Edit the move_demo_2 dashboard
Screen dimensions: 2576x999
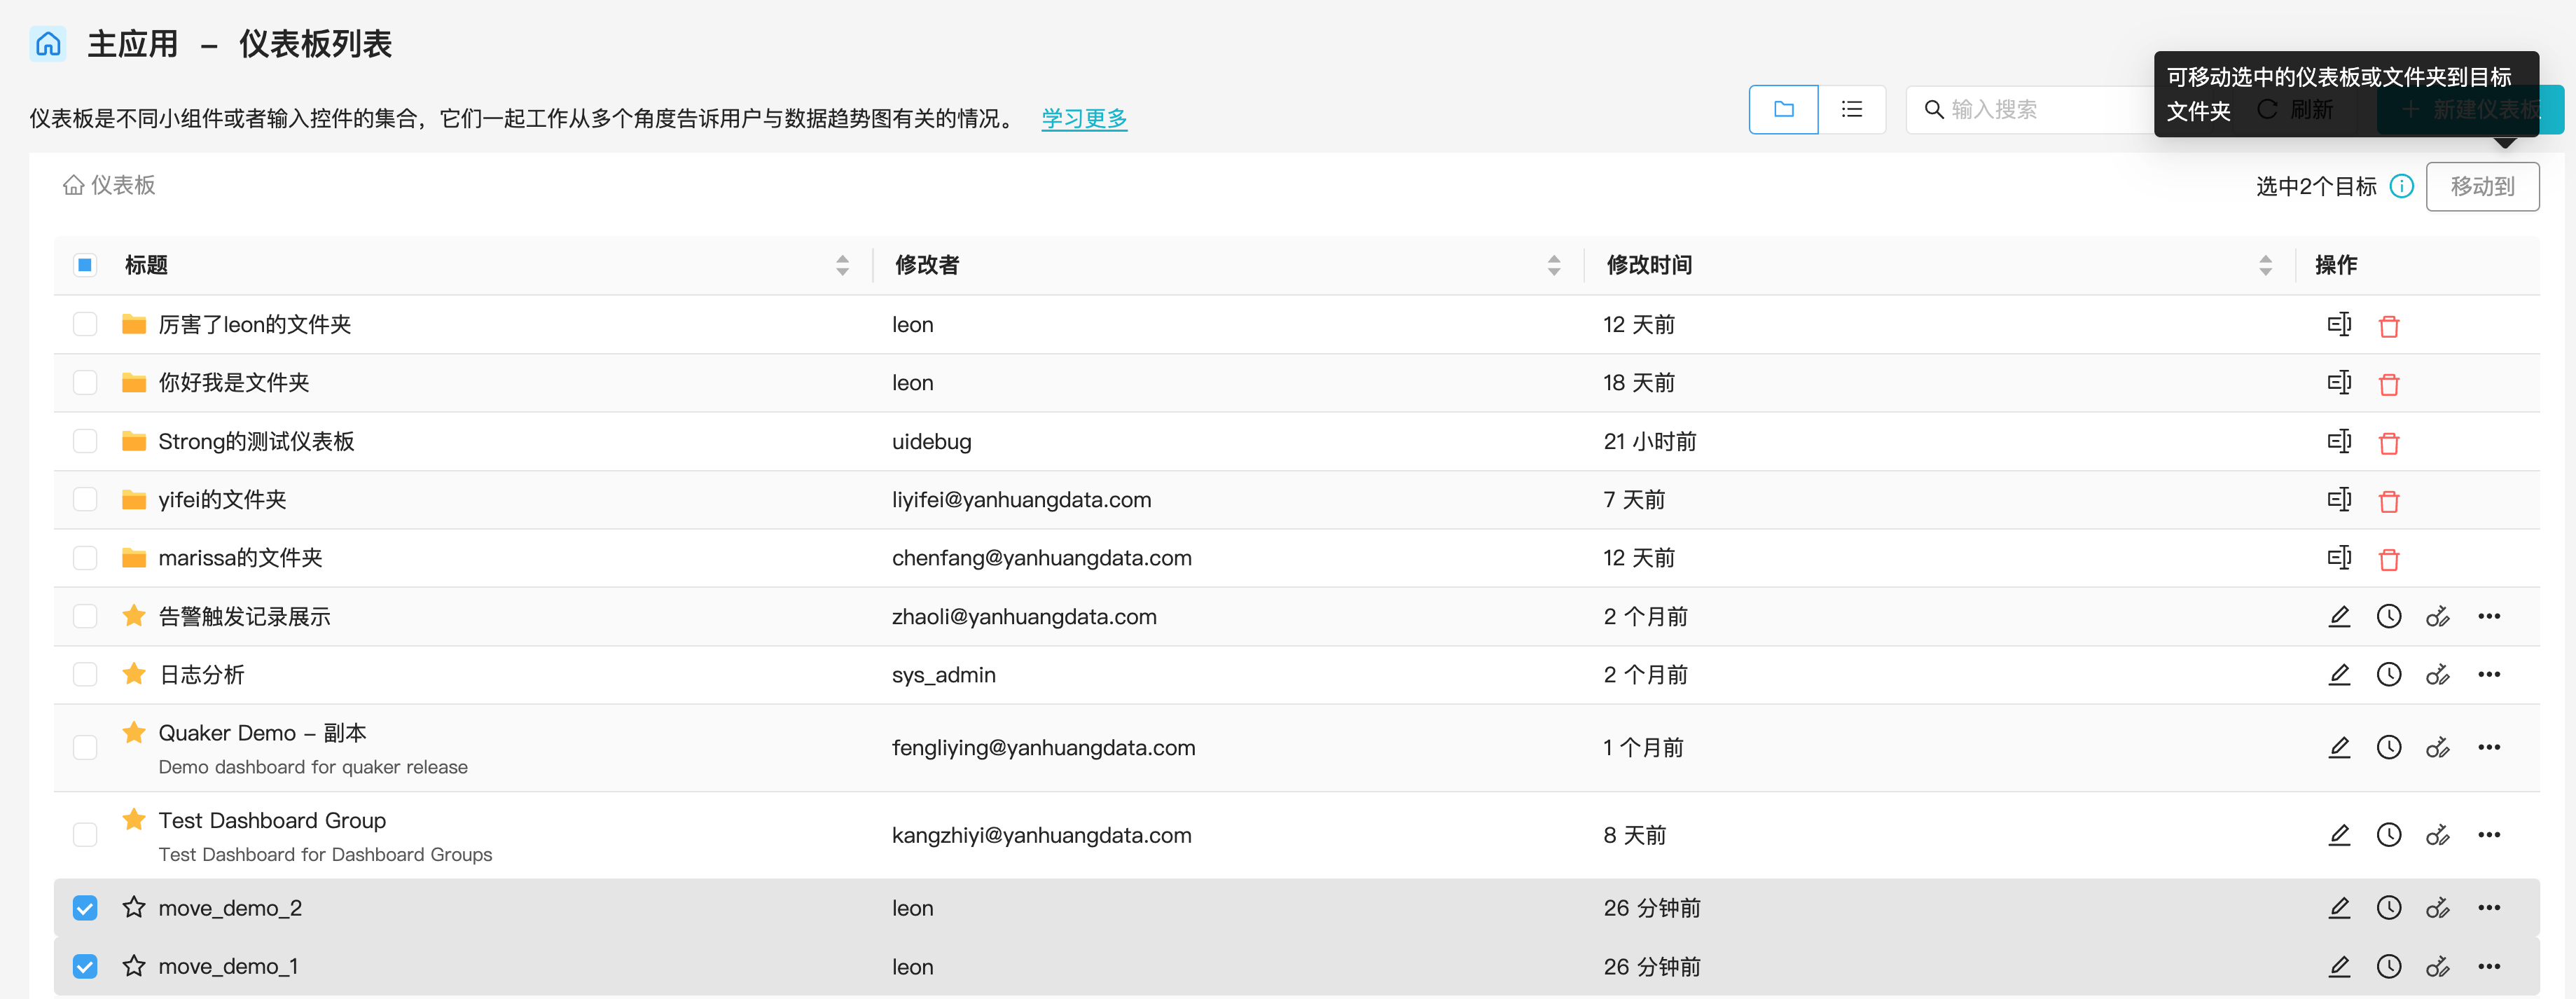2339,908
